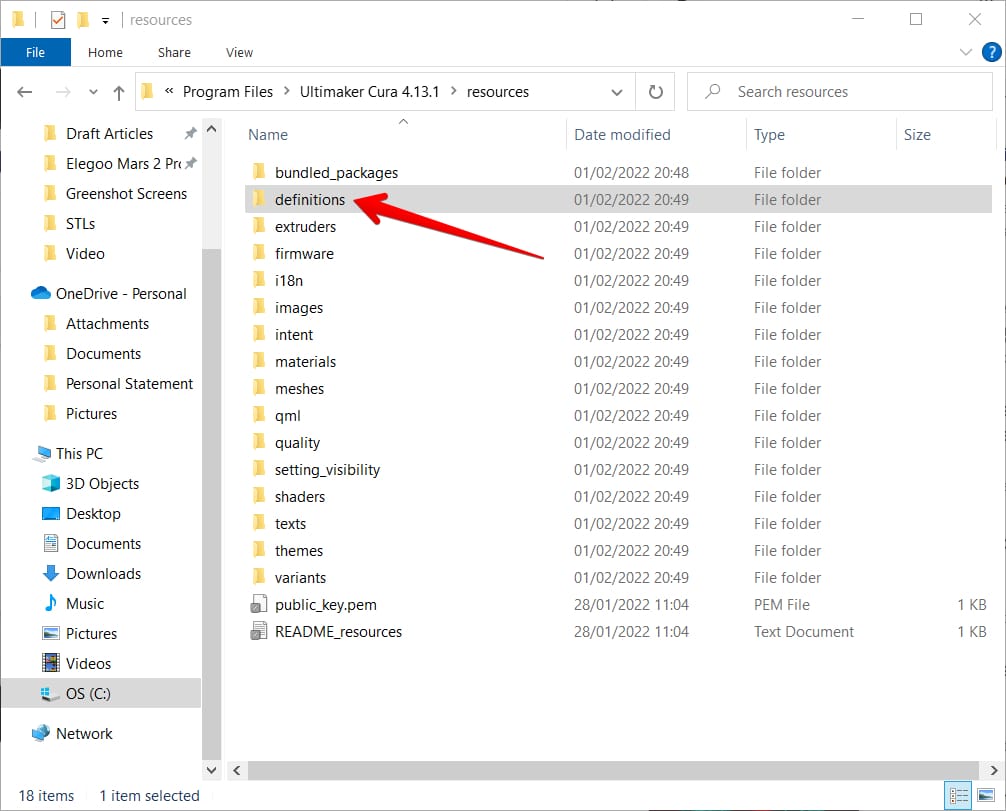Expand the ribbon with chevron

965,52
